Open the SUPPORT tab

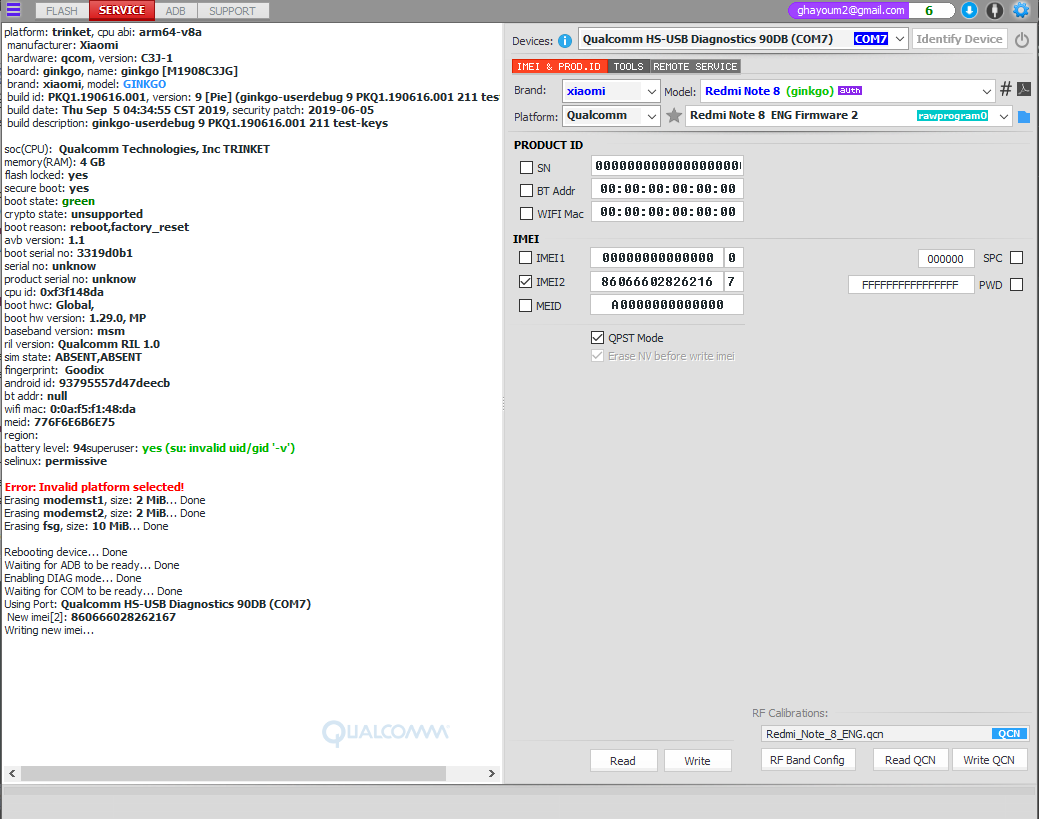(x=233, y=11)
